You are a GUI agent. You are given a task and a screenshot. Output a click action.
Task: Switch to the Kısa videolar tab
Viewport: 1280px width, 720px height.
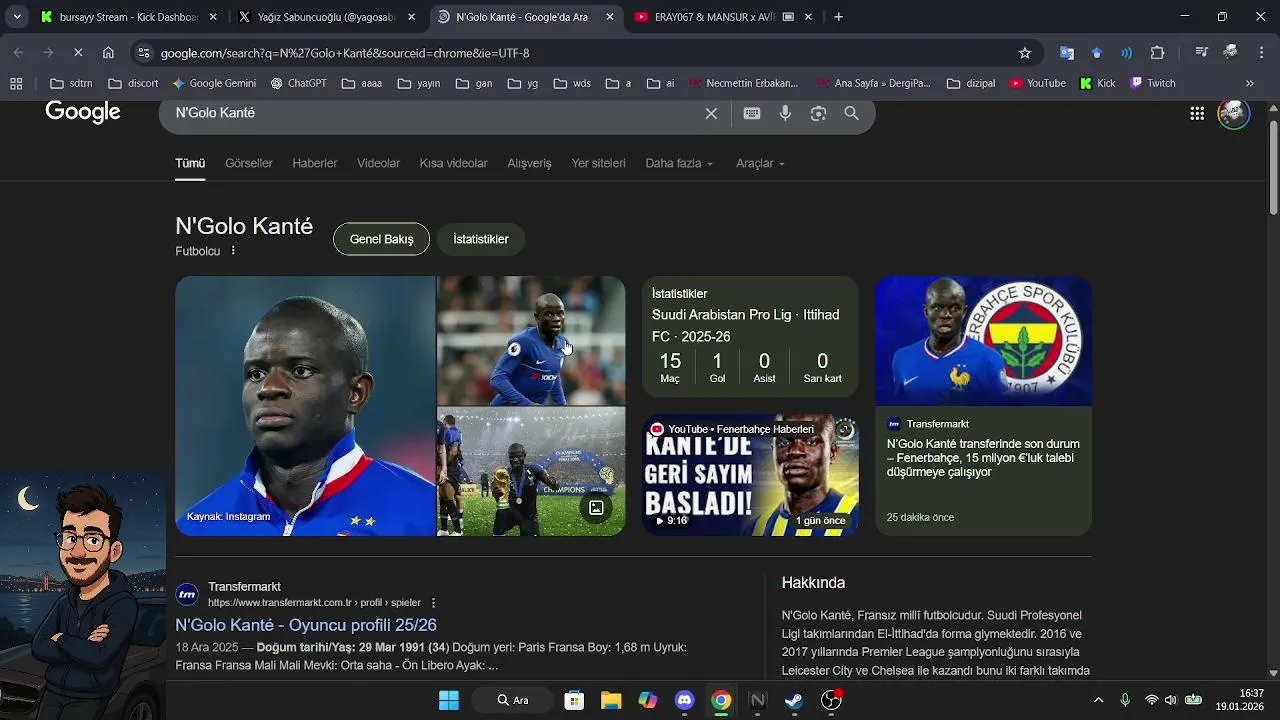453,163
